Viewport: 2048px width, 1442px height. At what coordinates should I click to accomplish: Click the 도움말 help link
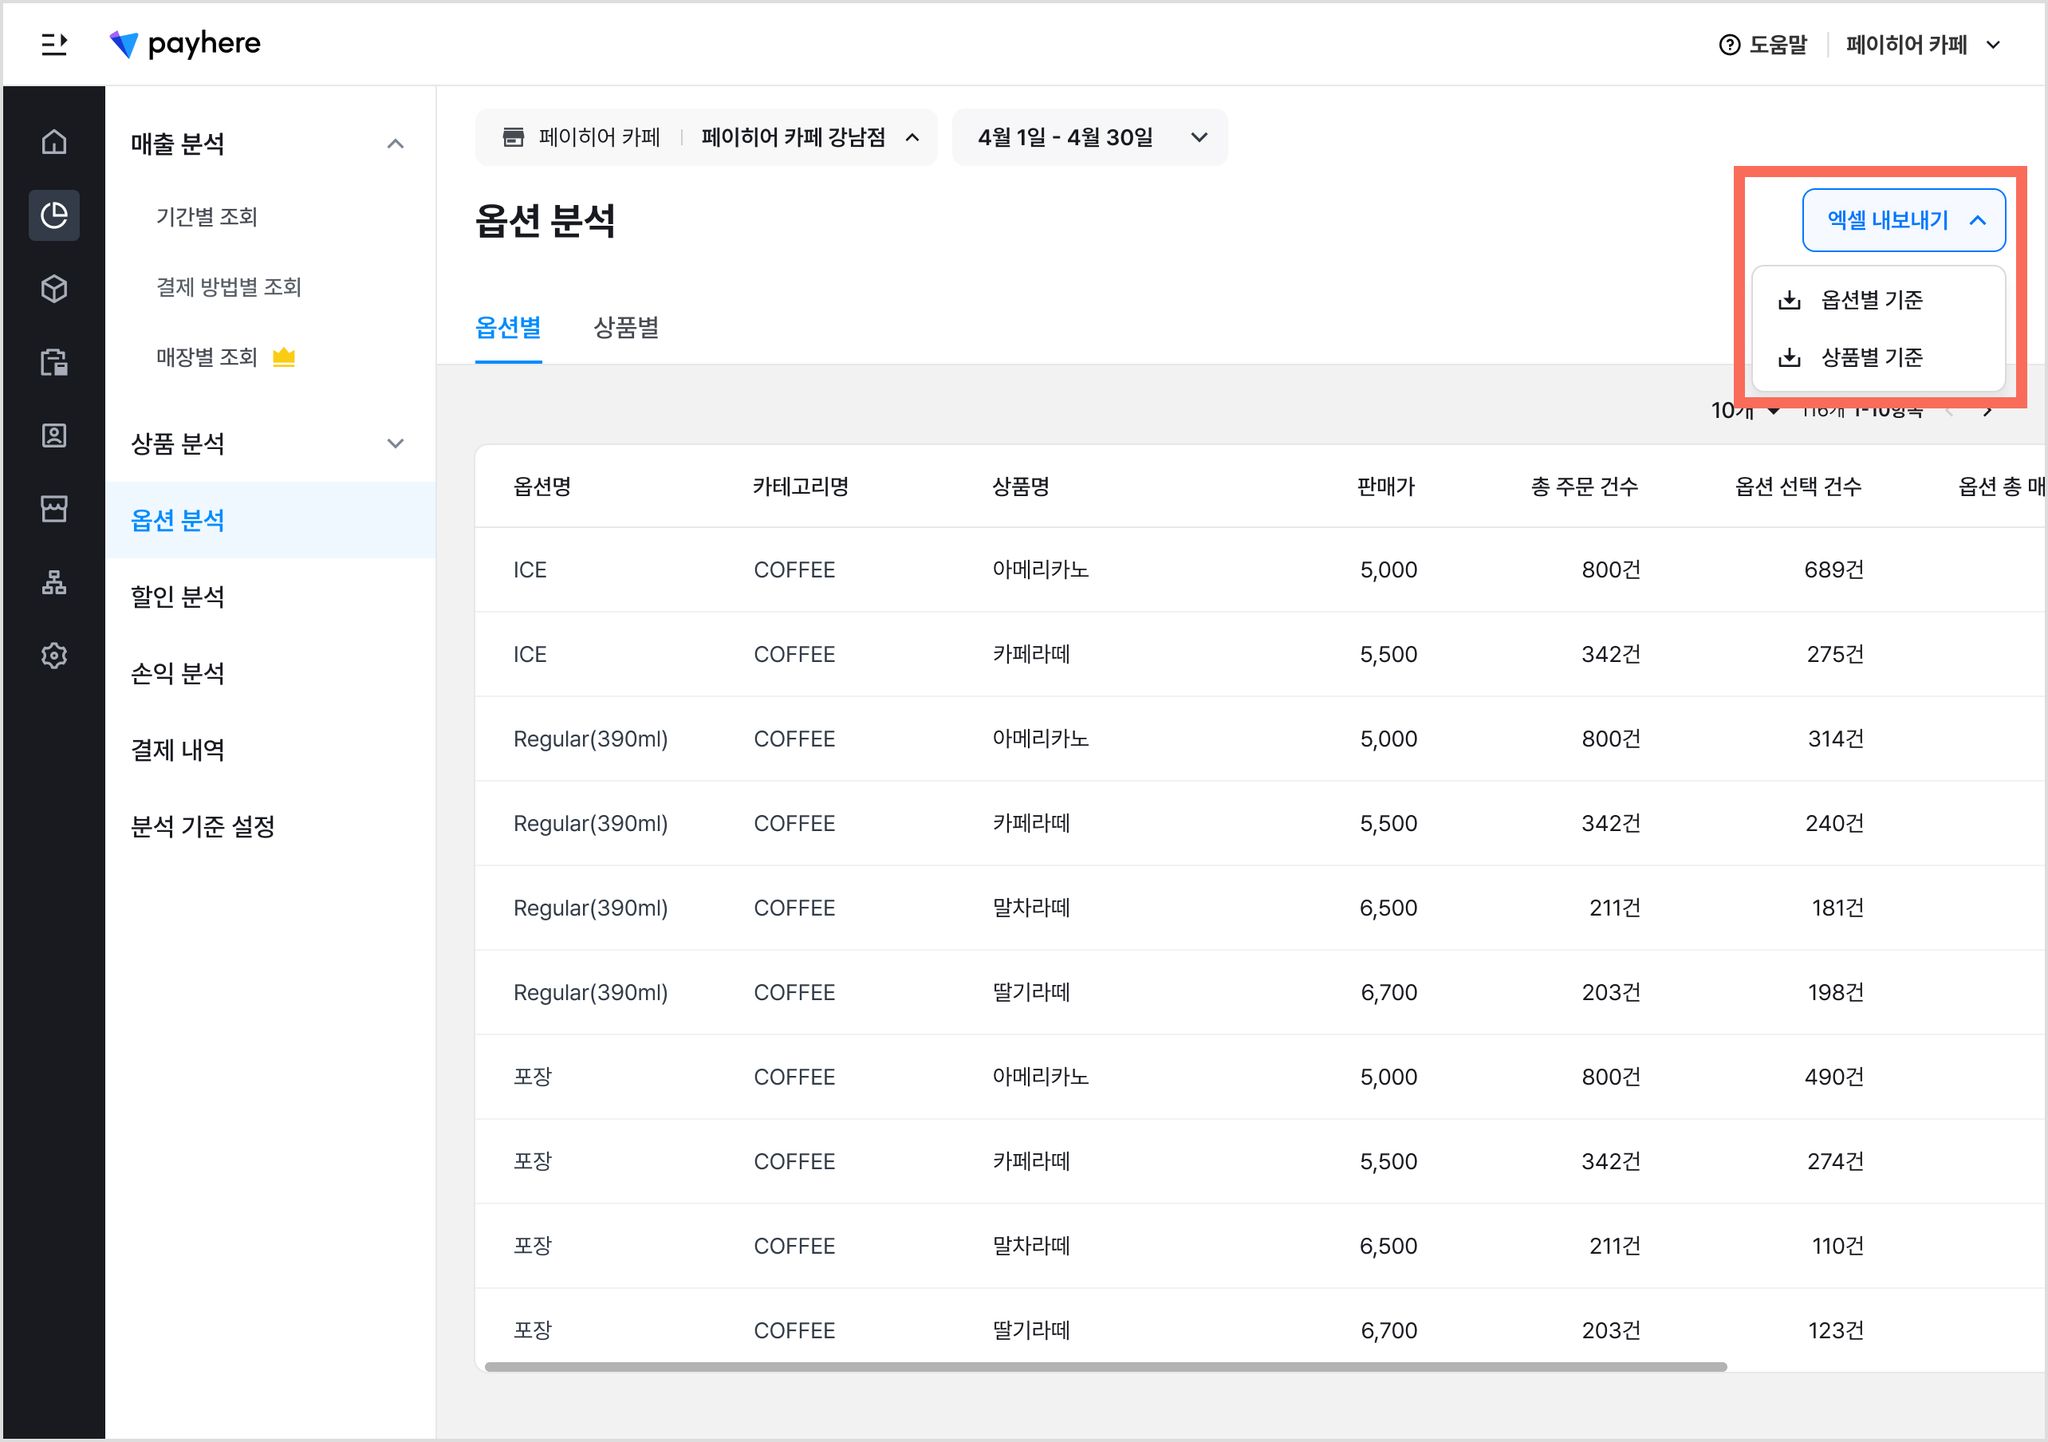pyautogui.click(x=1763, y=45)
